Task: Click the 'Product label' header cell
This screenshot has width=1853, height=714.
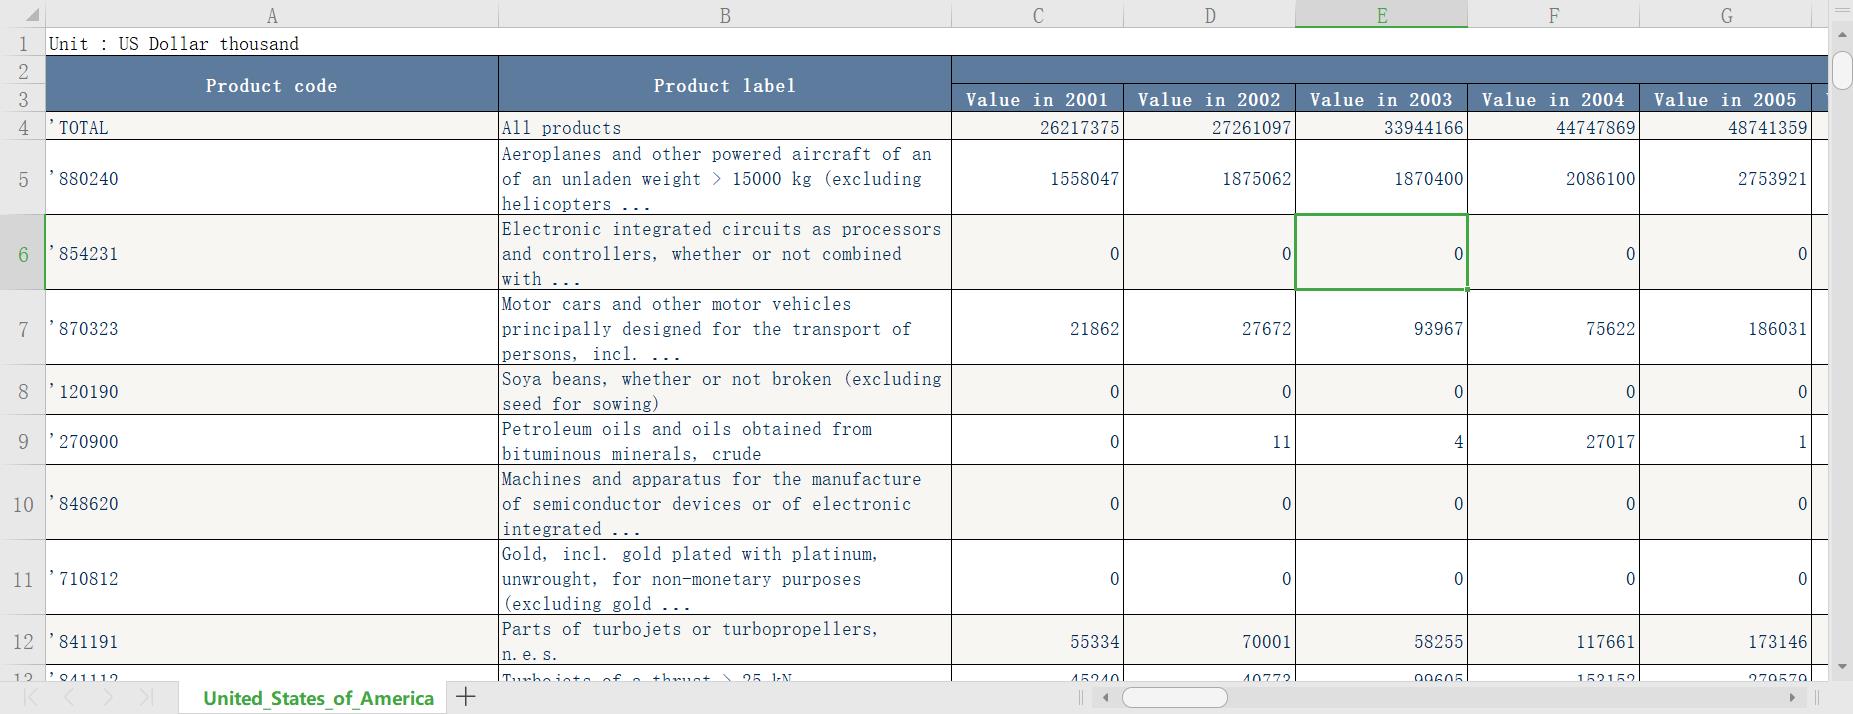Action: (725, 85)
